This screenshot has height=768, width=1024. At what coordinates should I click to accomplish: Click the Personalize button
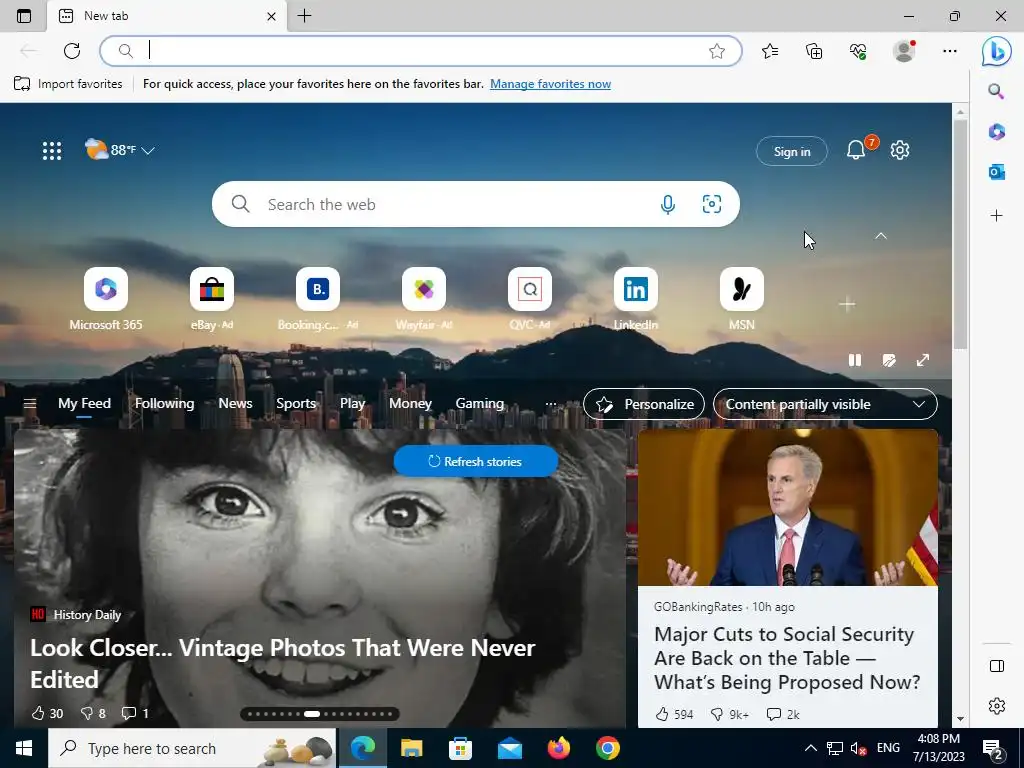click(644, 404)
